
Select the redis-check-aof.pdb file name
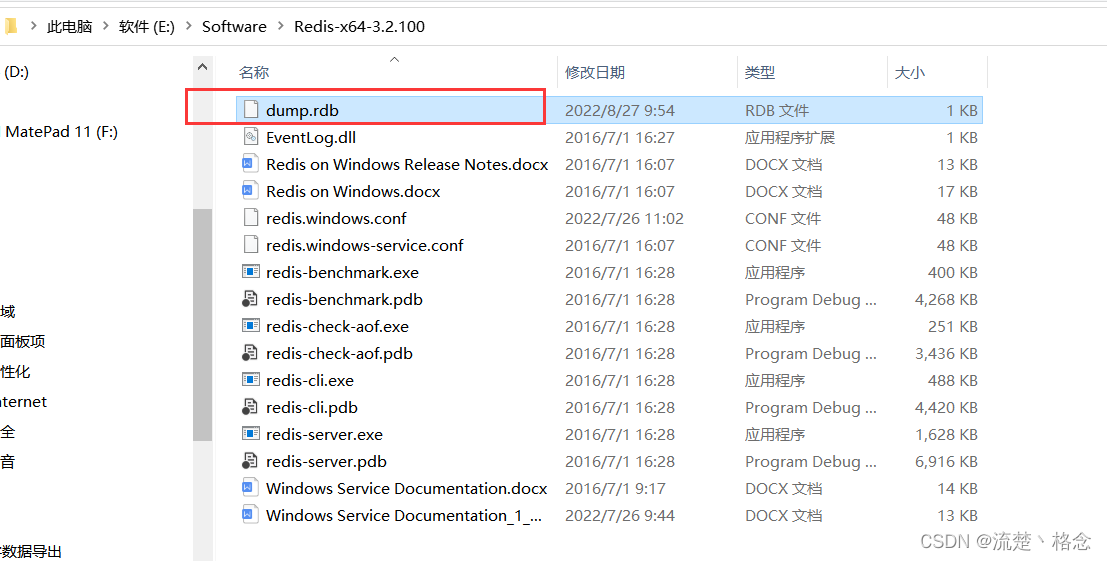(340, 353)
